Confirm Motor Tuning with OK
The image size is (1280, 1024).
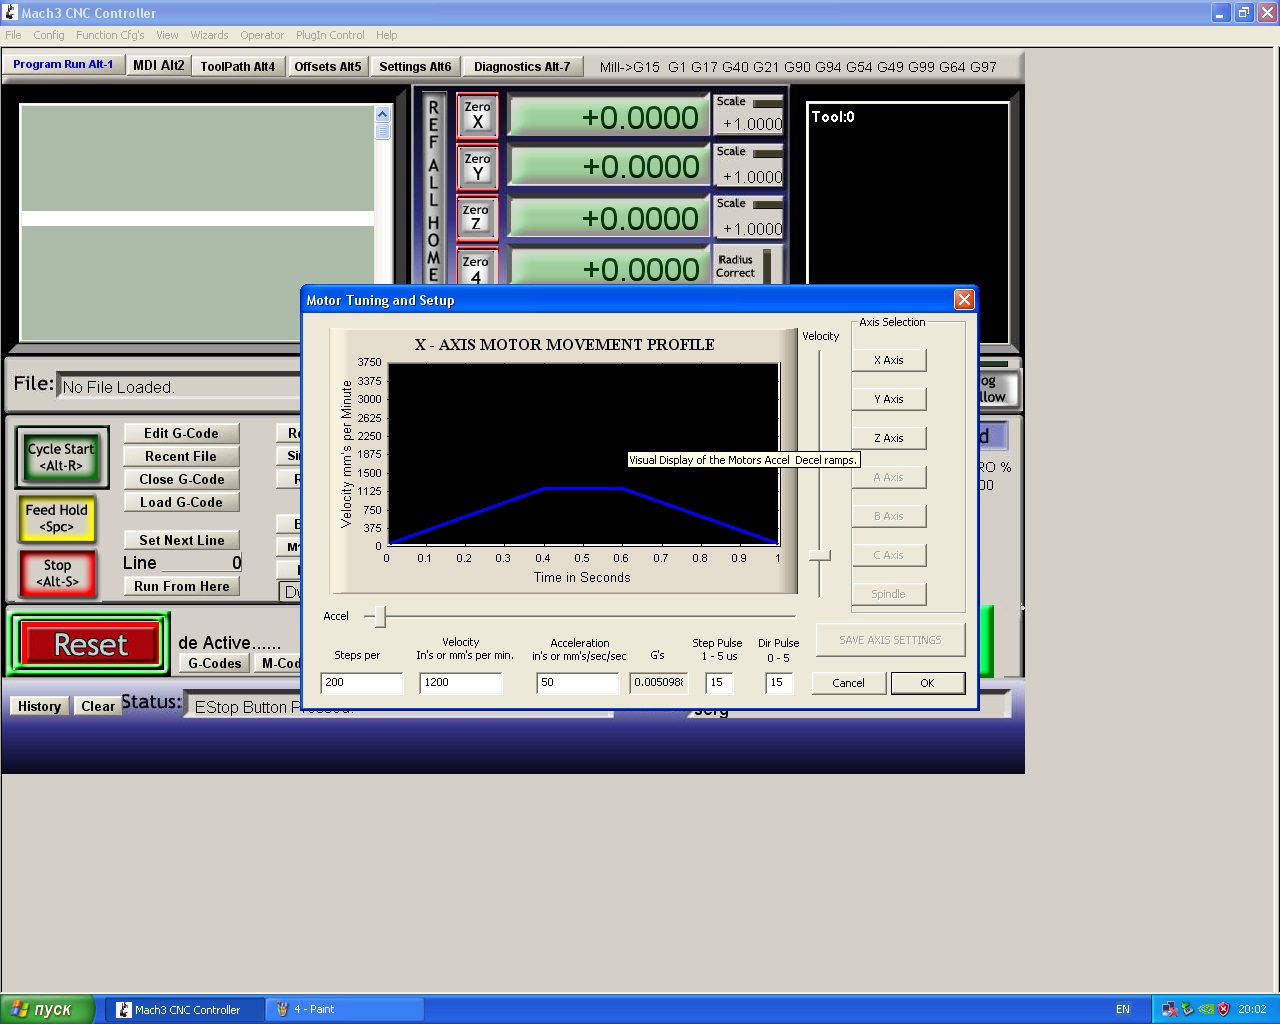click(x=928, y=683)
